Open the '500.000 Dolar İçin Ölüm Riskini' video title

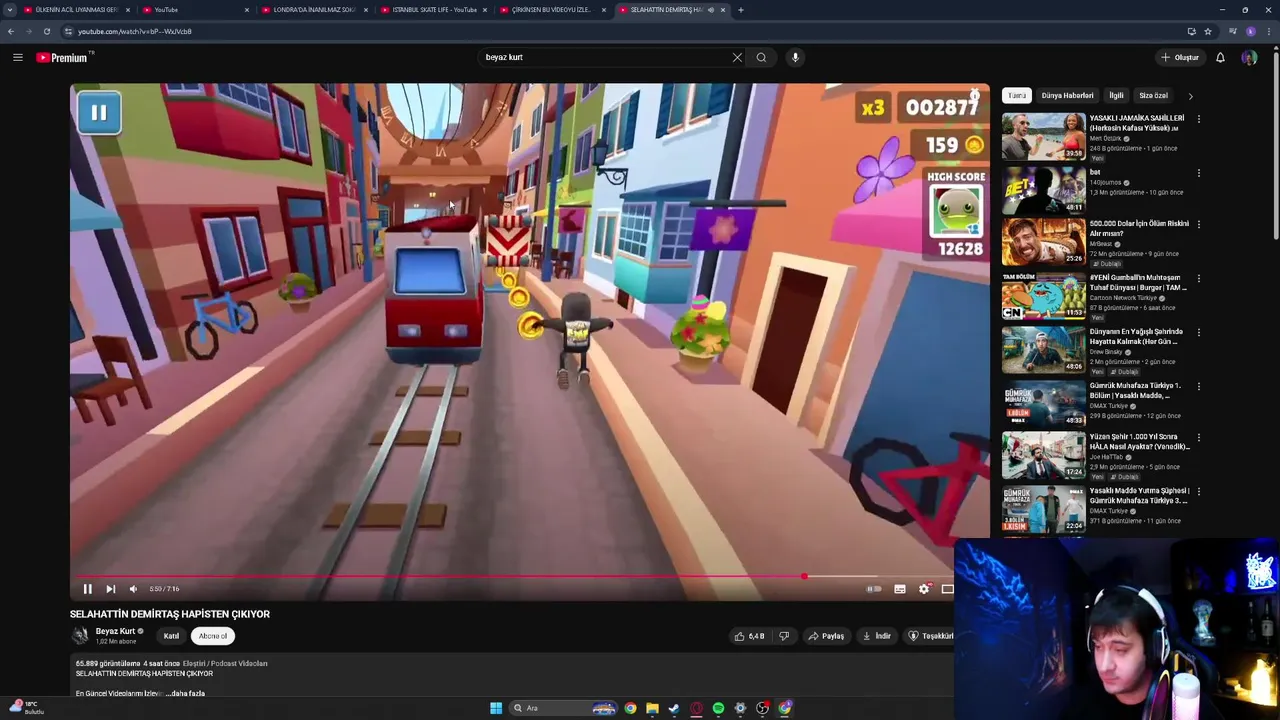(1139, 228)
